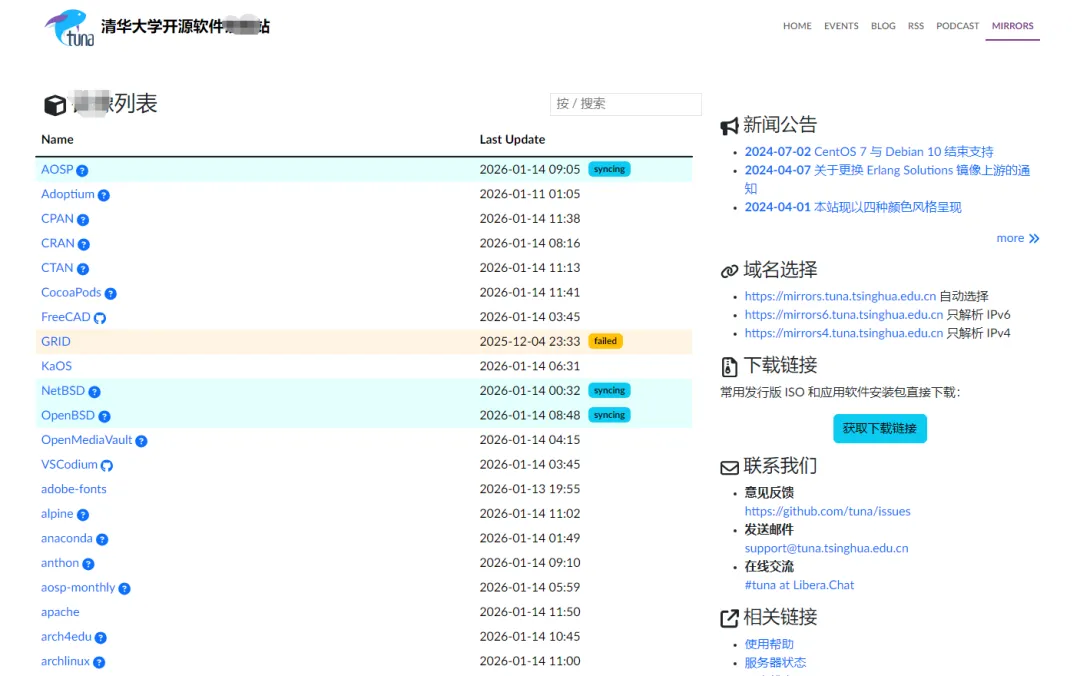1080x676 pixels.
Task: Open the 2024-07-02 CentOS 7 news link
Action: [x=869, y=152]
